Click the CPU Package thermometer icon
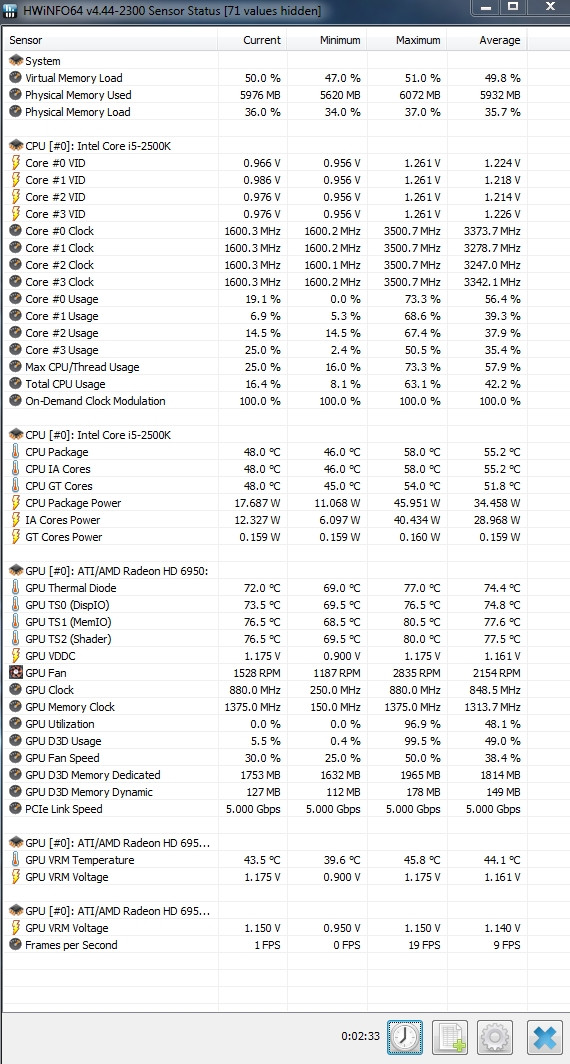 (x=16, y=452)
